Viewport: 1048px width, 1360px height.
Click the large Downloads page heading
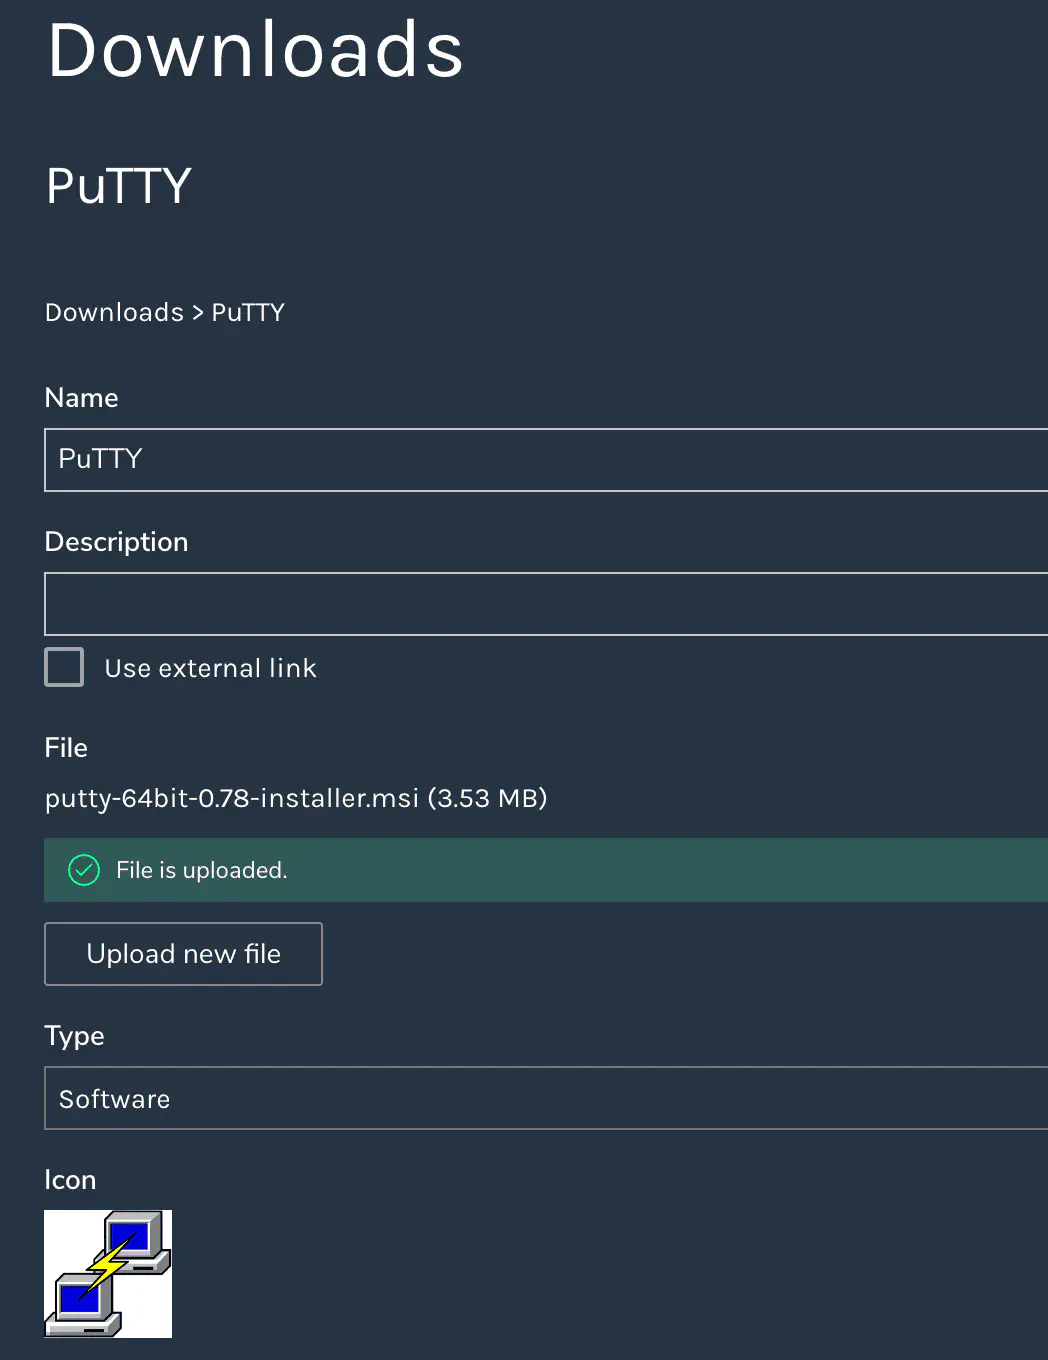[x=256, y=50]
